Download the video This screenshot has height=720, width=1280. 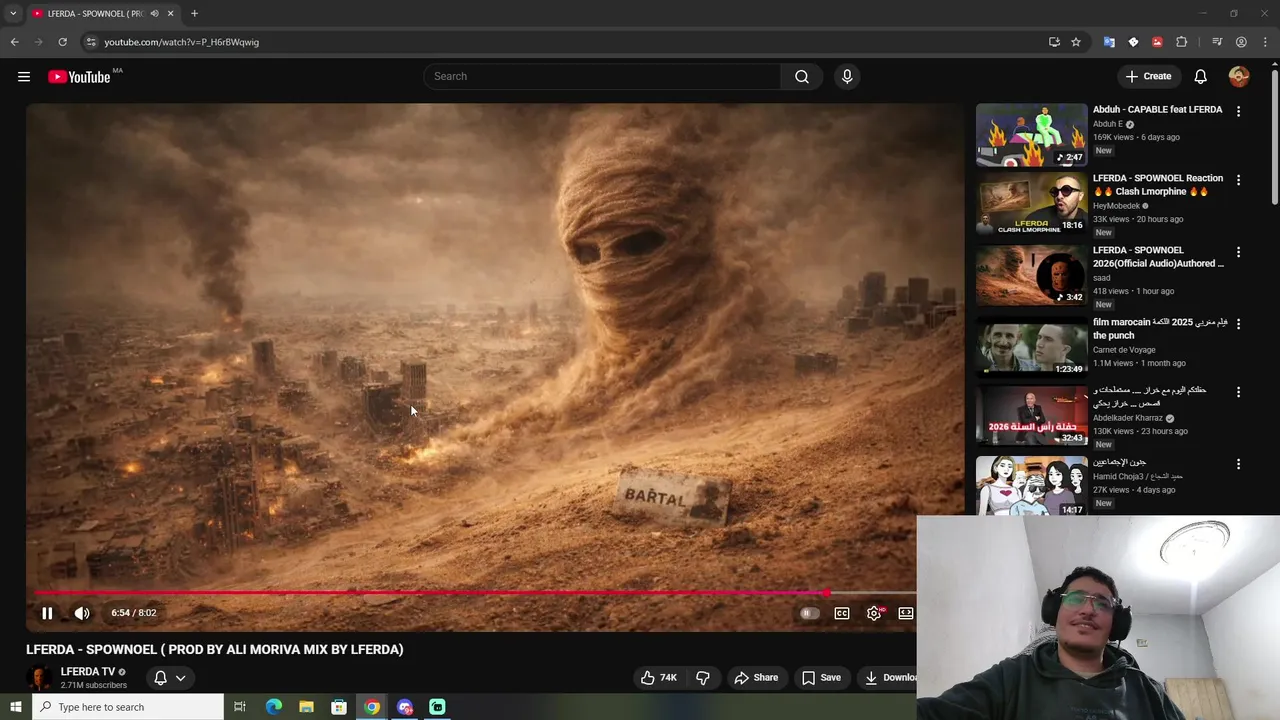coord(890,678)
